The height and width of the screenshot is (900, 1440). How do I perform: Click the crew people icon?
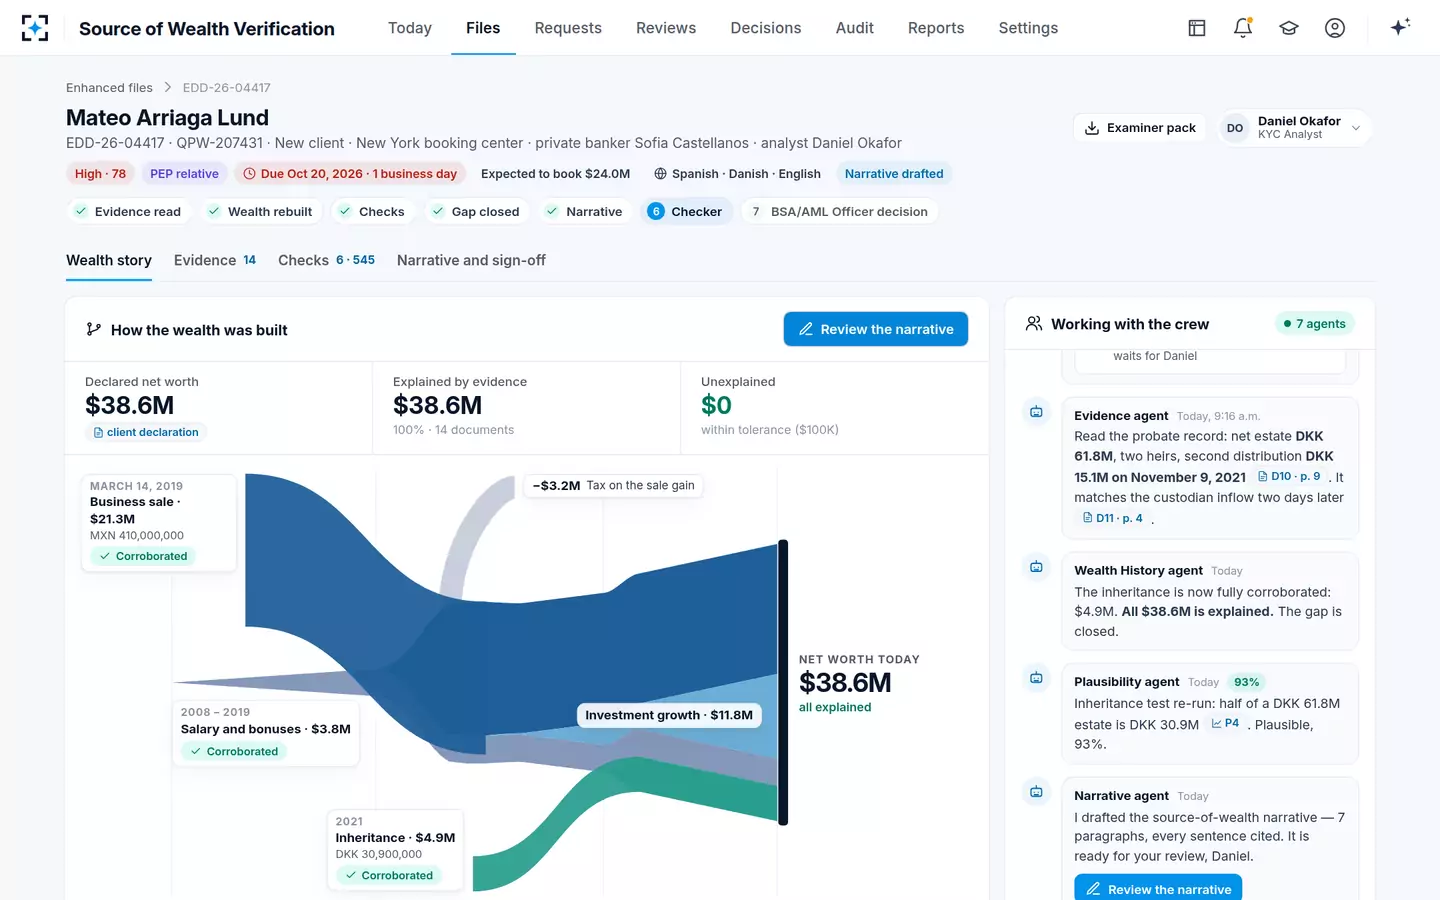pyautogui.click(x=1034, y=324)
